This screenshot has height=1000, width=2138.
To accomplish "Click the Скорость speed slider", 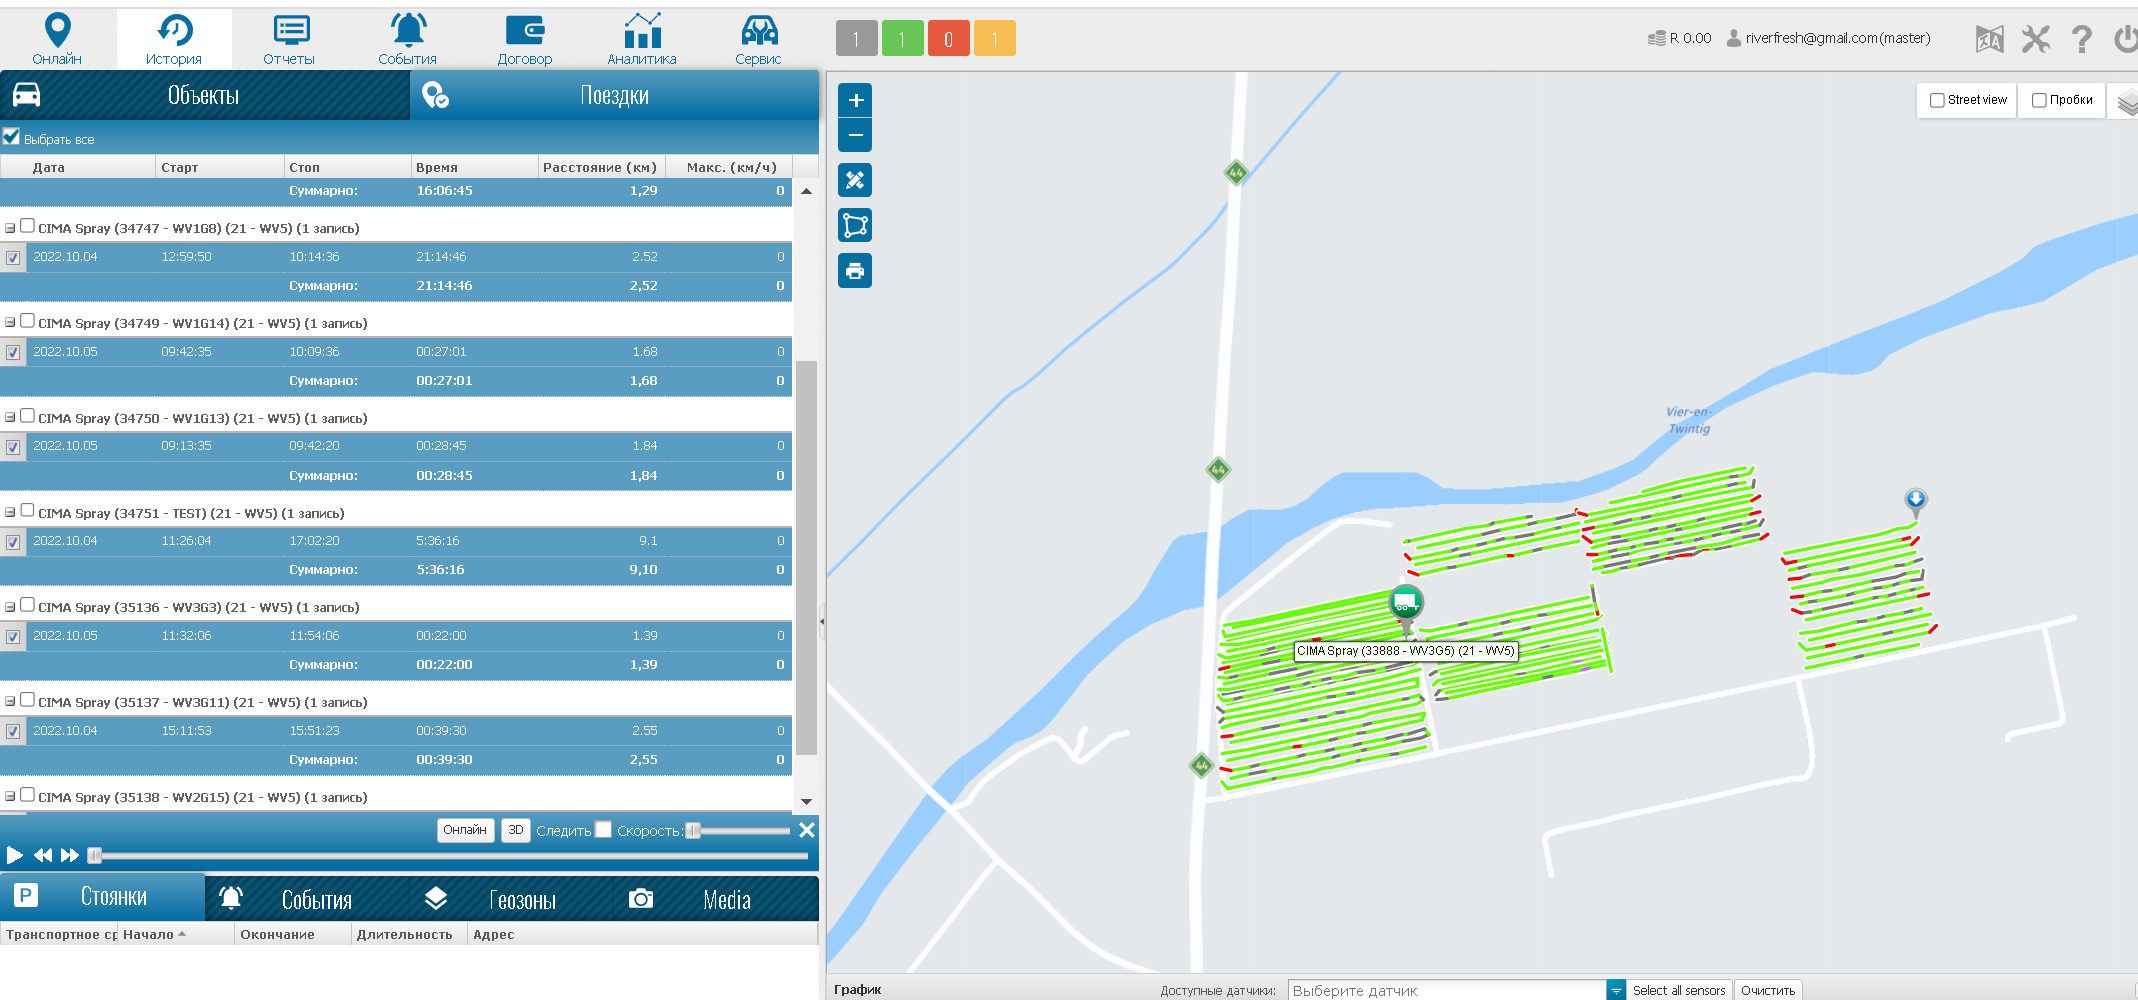I will pyautogui.click(x=738, y=830).
